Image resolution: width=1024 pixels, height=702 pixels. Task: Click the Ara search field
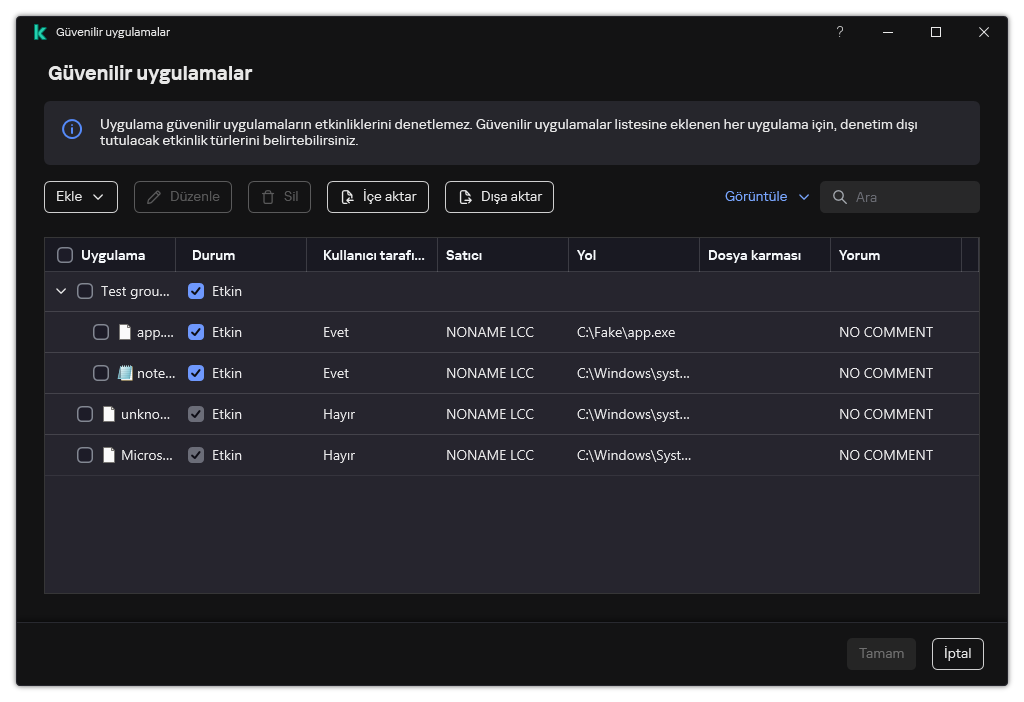pyautogui.click(x=912, y=197)
